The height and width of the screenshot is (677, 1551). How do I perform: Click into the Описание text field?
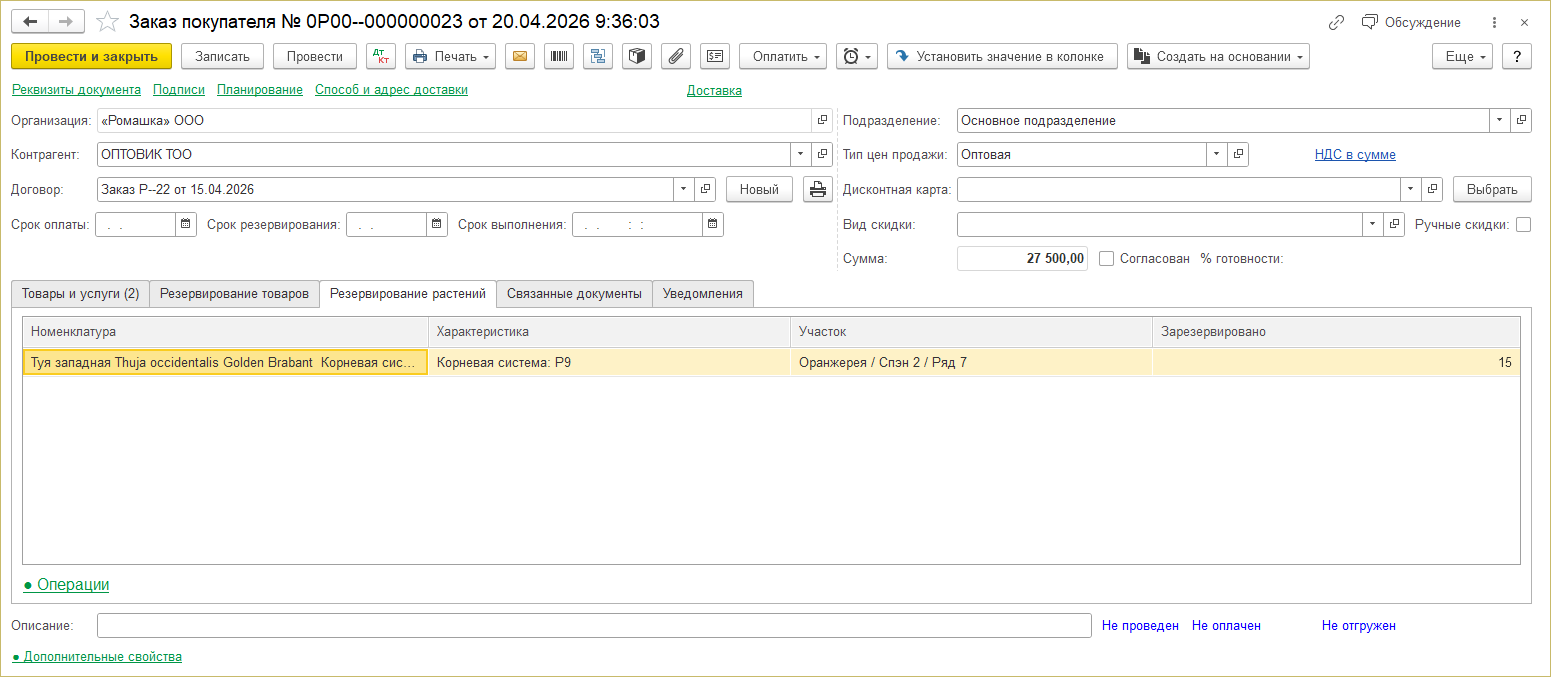(593, 626)
